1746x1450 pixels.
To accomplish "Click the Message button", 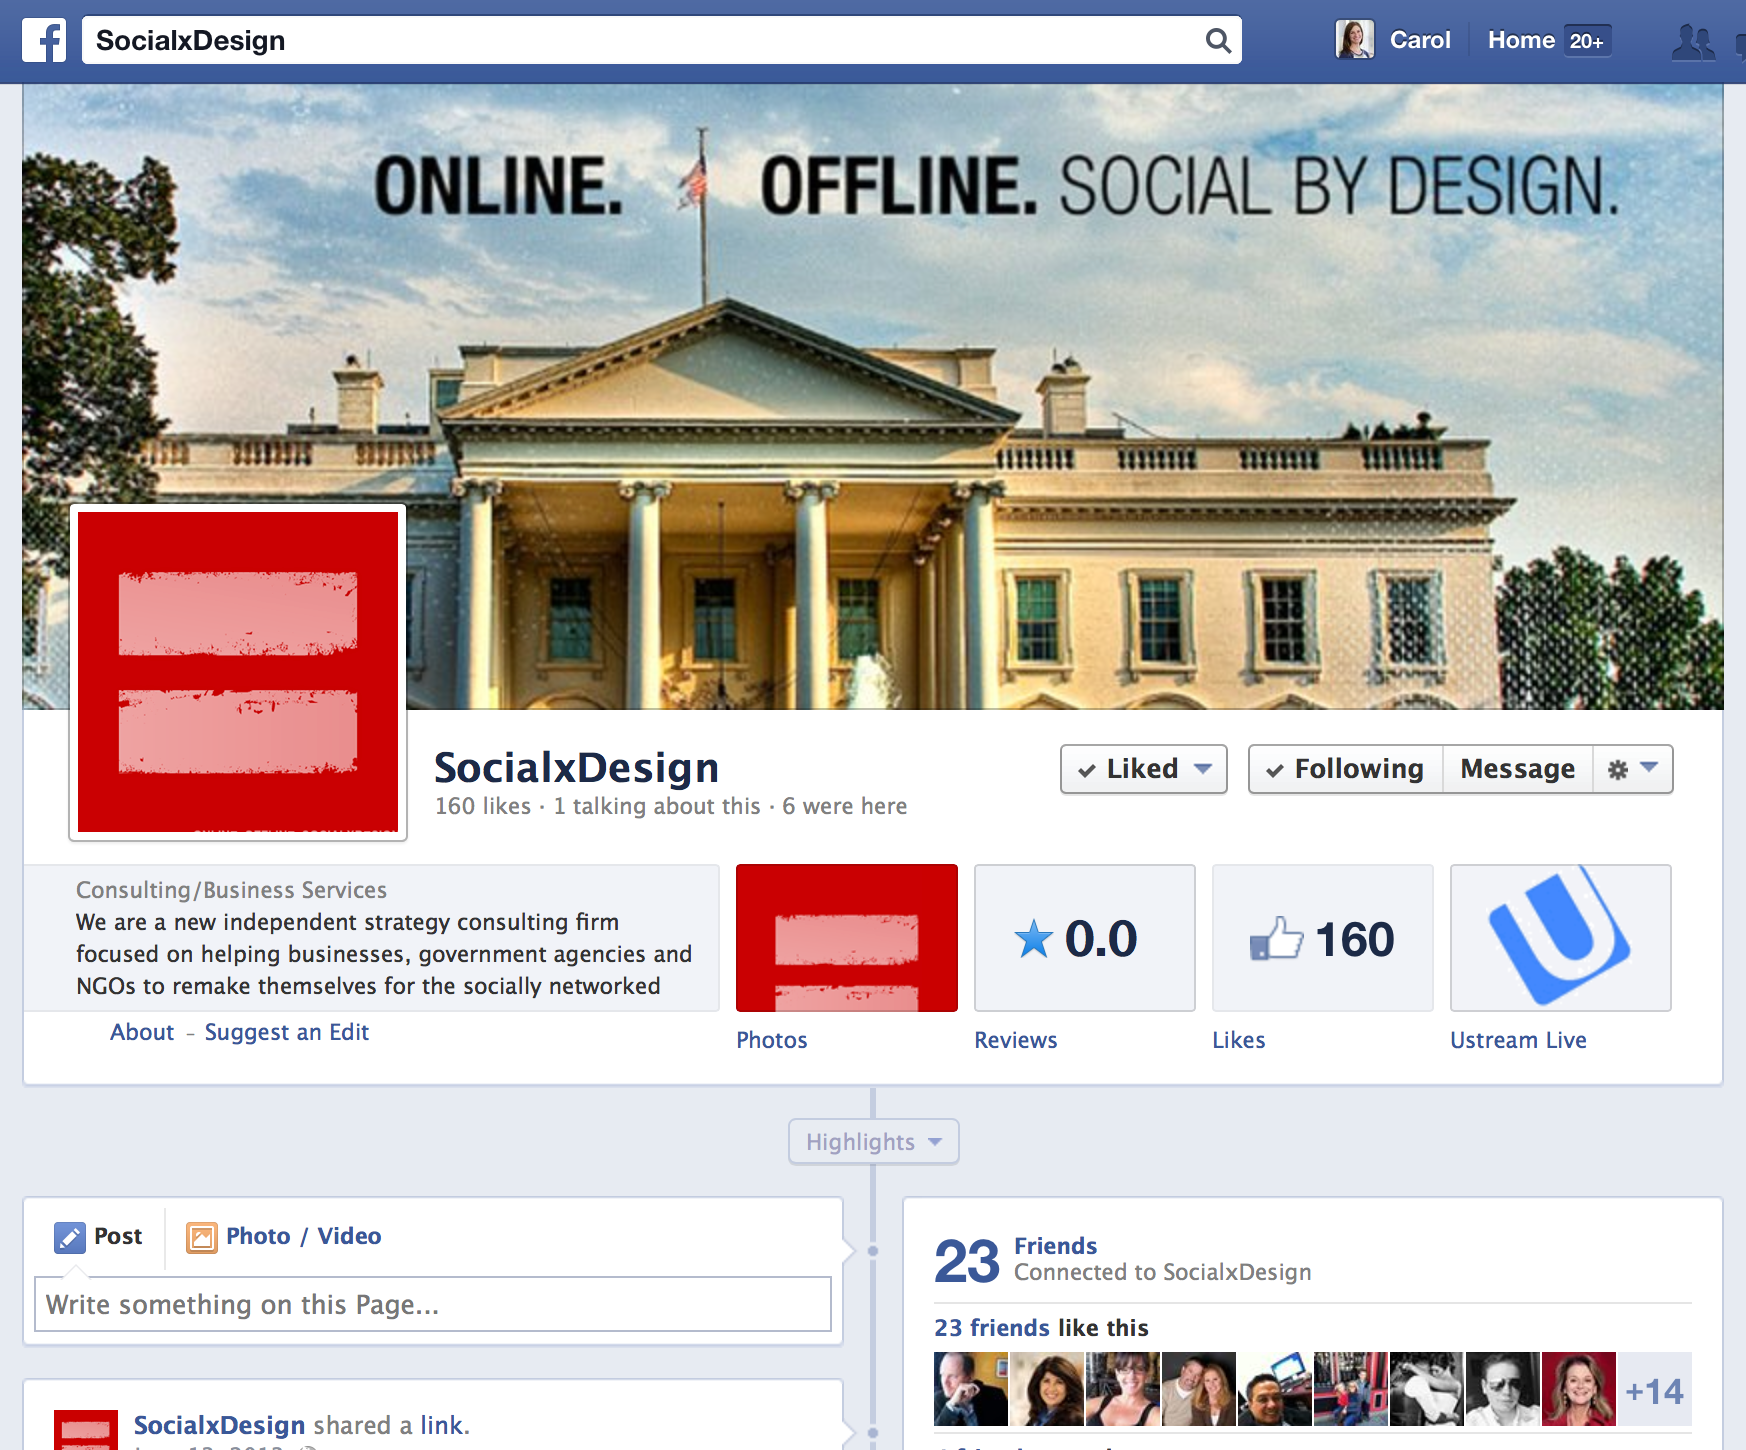I will (1518, 769).
